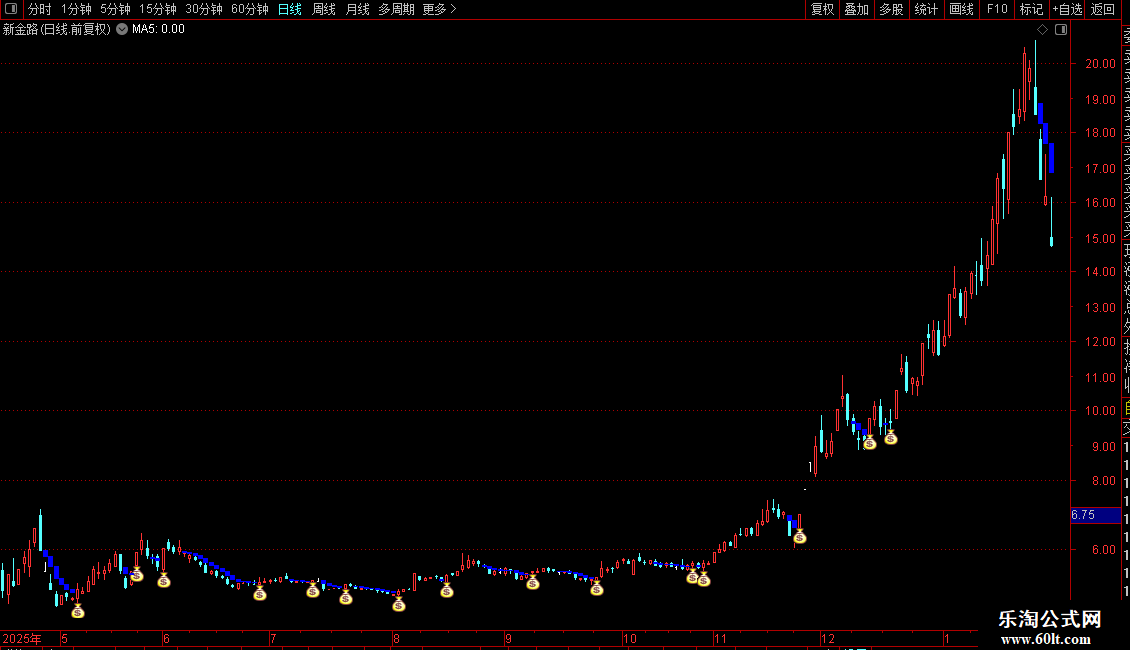Click the 6.75 current price tag

point(1095,515)
